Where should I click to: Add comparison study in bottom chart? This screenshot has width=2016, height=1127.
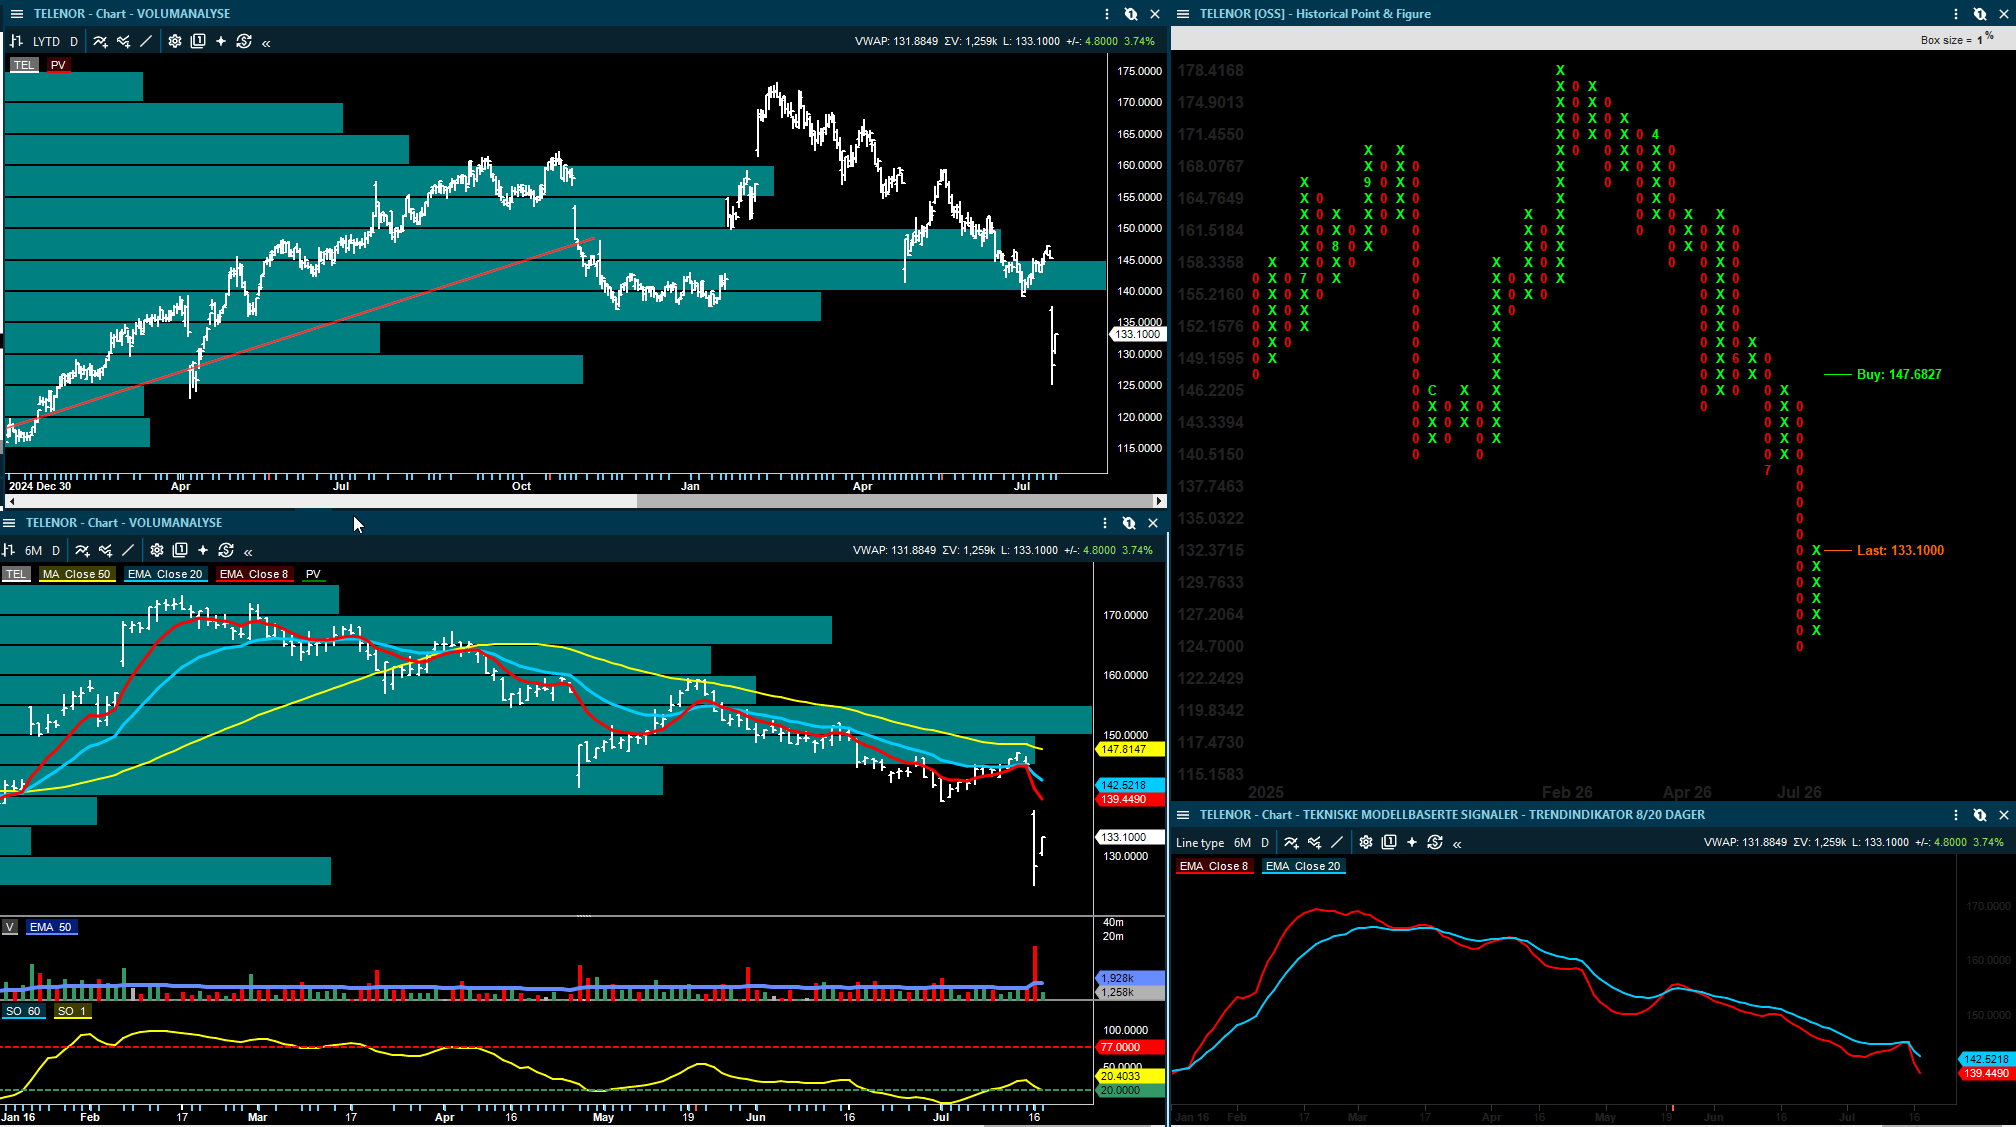pyautogui.click(x=105, y=550)
